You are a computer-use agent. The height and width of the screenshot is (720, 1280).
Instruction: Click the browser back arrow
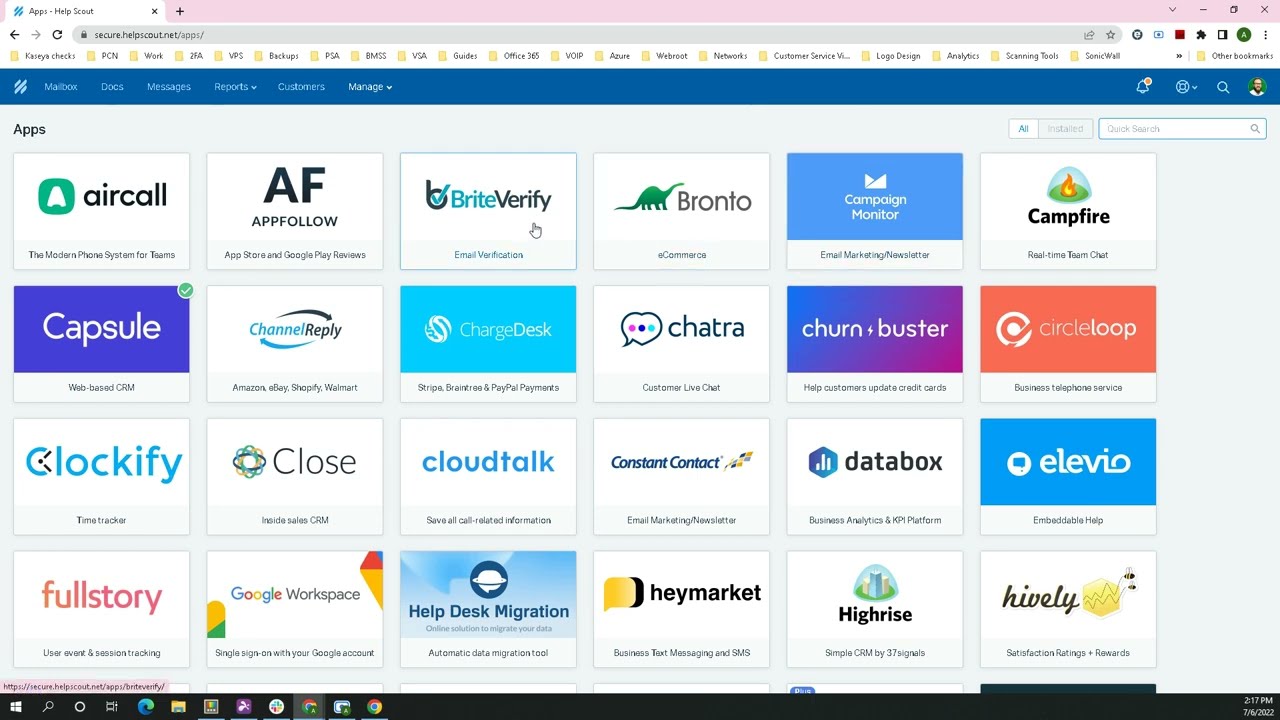14,35
